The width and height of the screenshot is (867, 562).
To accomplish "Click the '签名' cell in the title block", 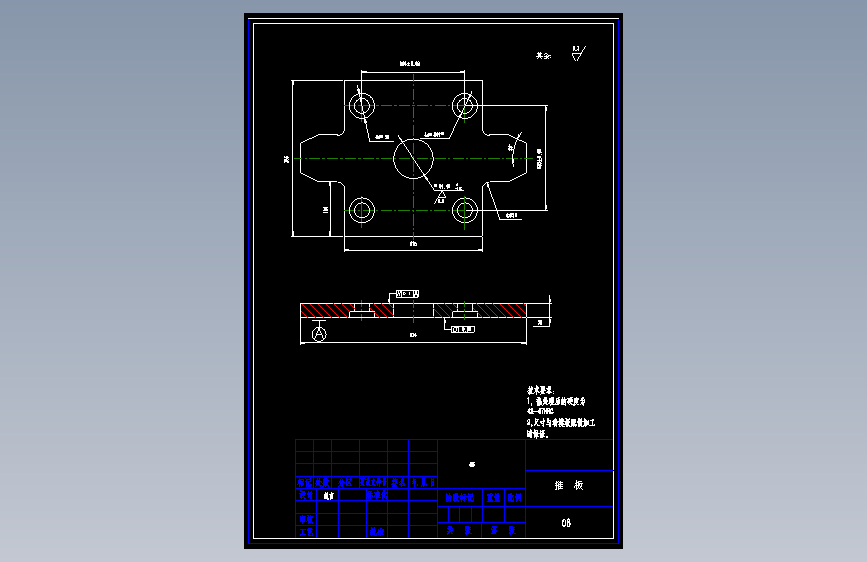I will click(x=398, y=482).
